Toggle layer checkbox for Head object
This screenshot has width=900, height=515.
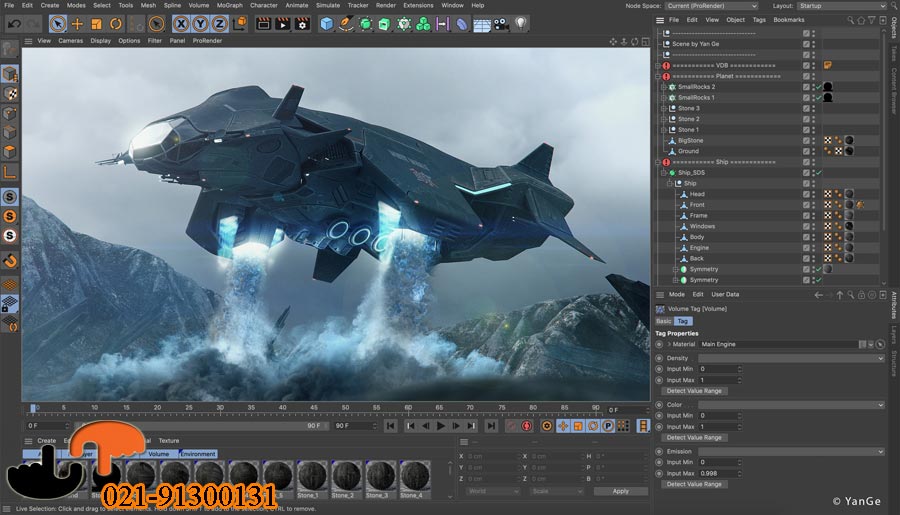[x=806, y=194]
